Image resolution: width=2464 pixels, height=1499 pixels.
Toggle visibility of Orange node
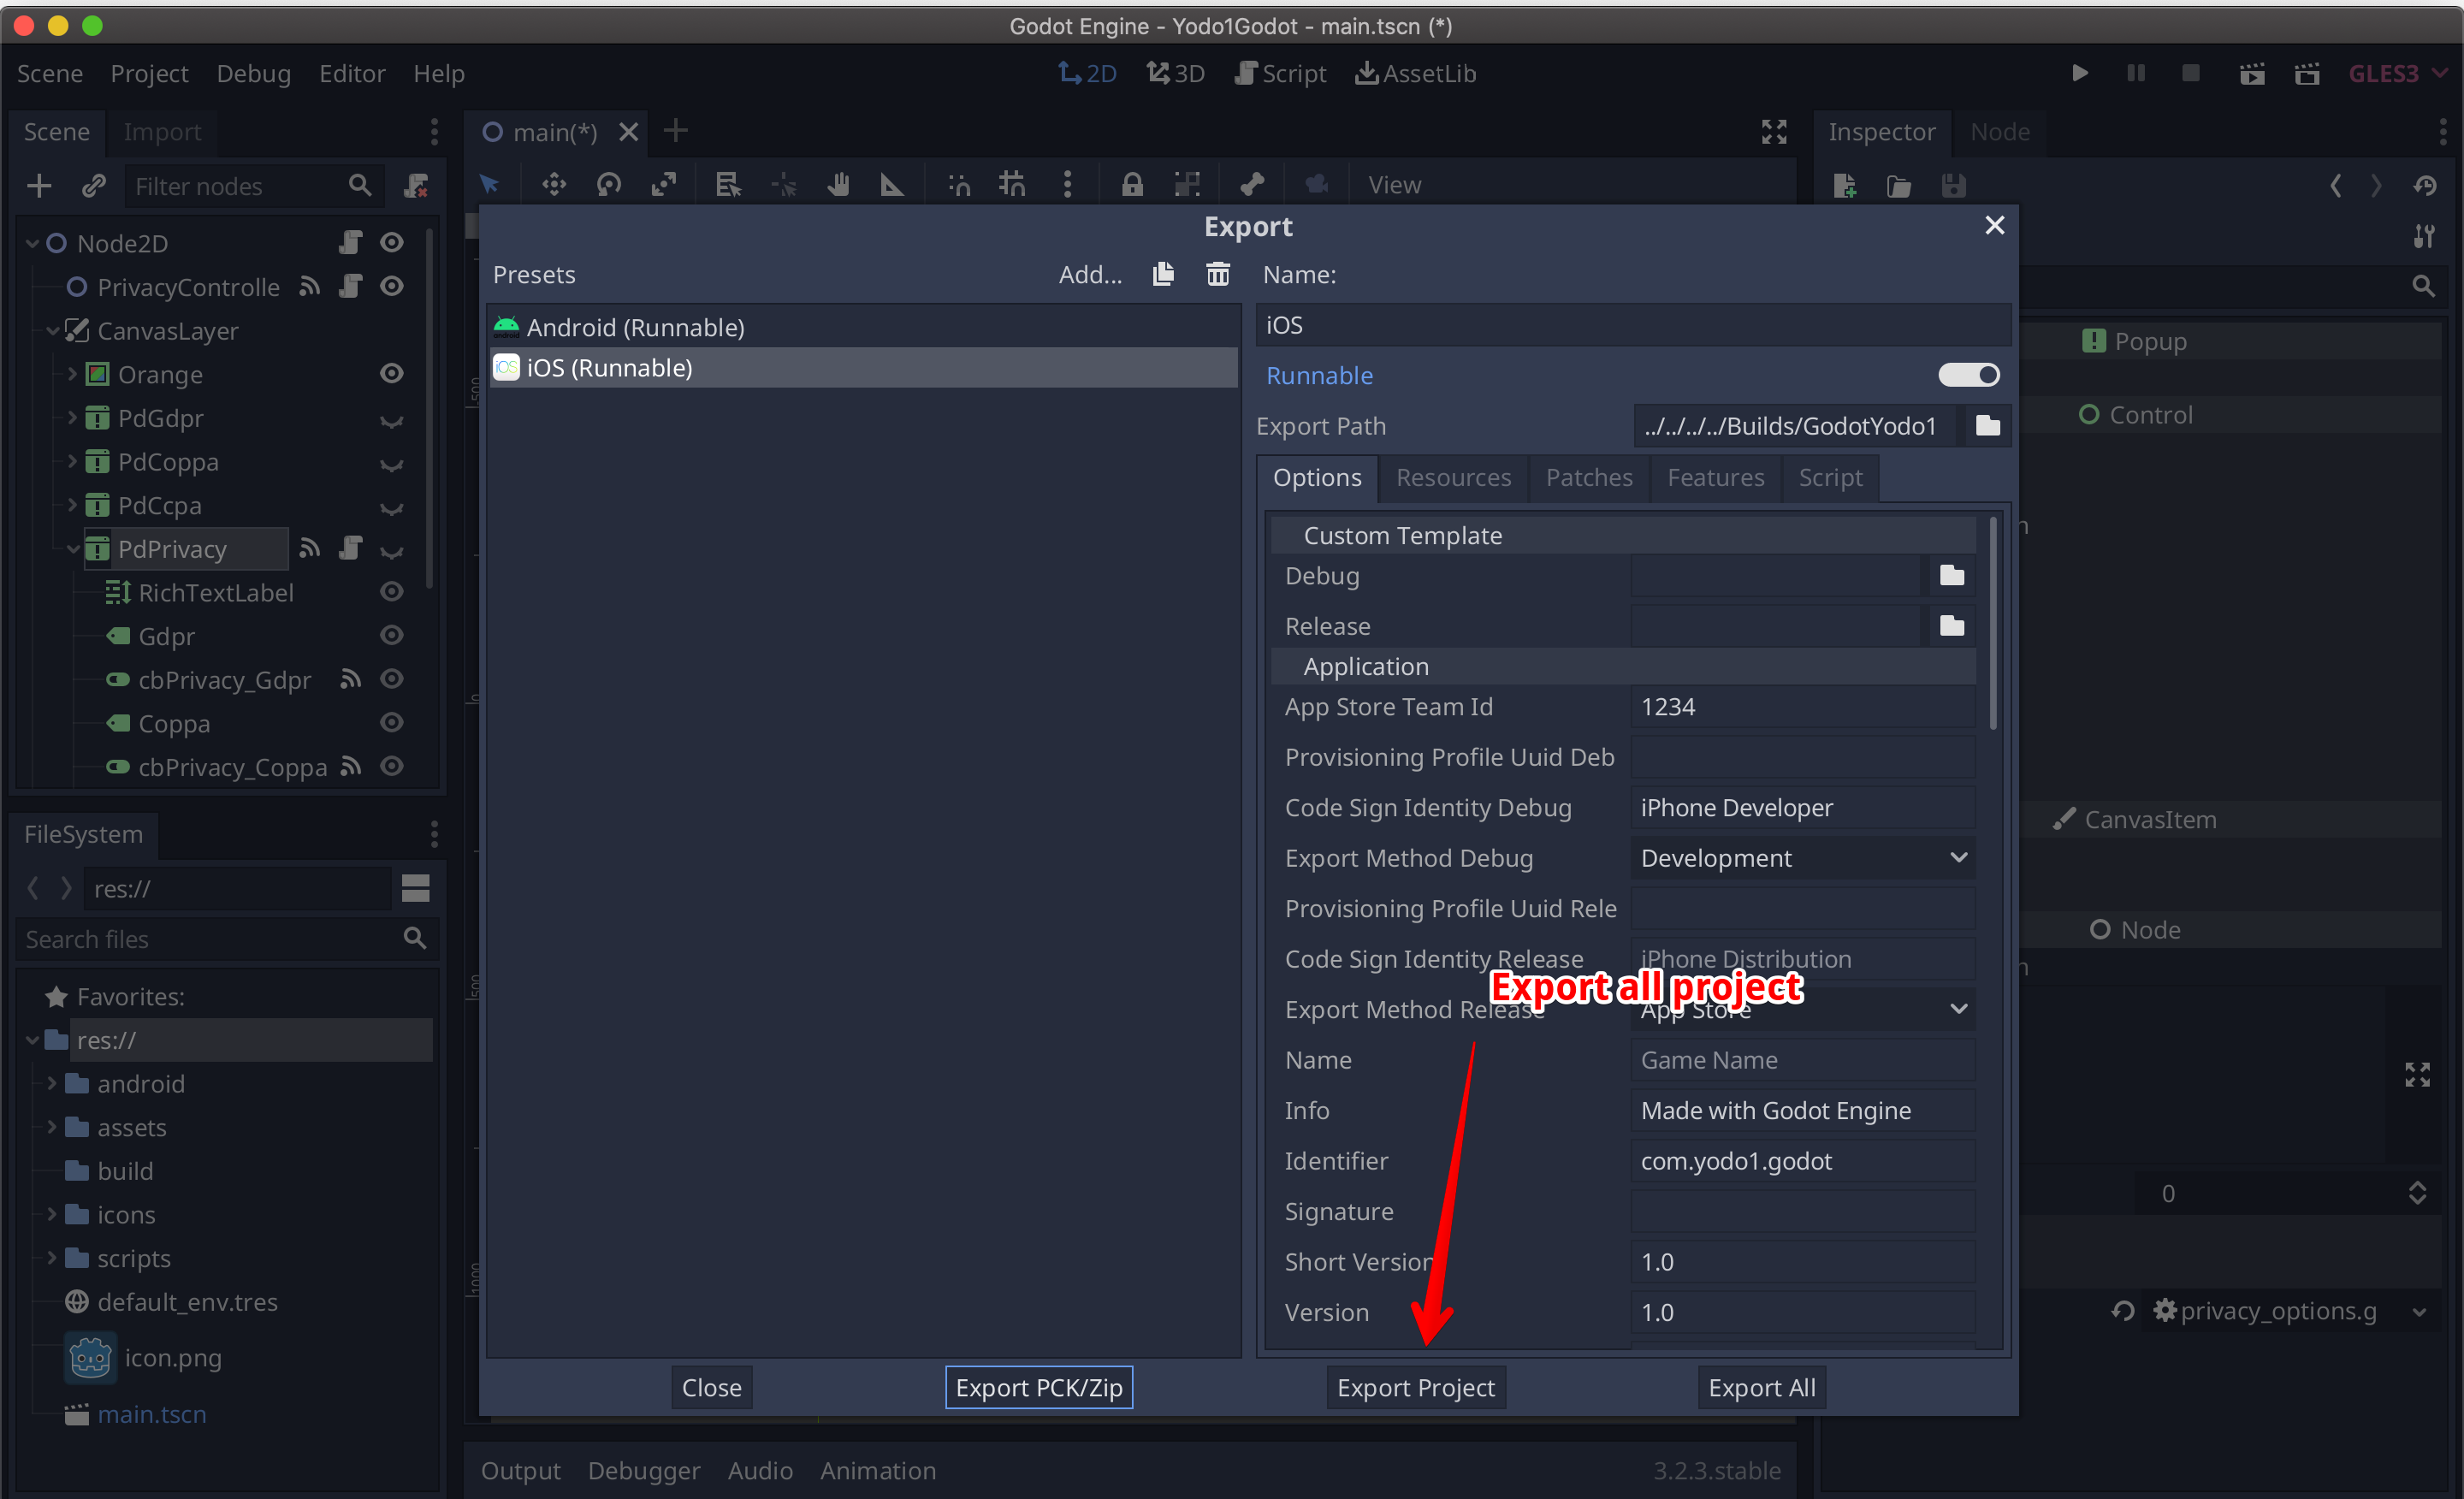point(392,374)
